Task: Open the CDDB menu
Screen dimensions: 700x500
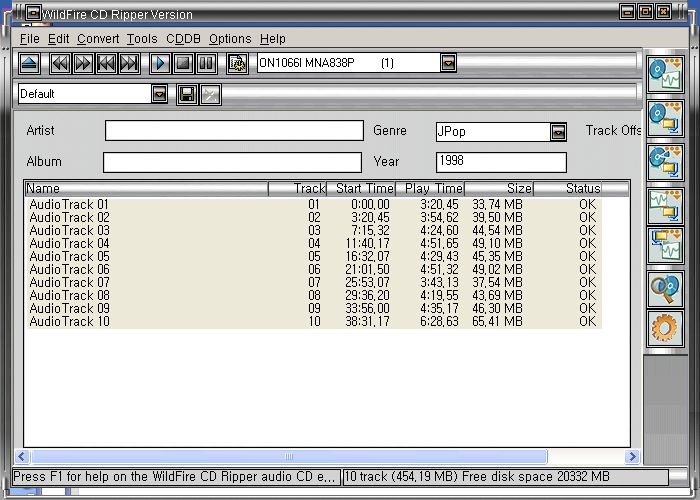Action: pyautogui.click(x=183, y=39)
